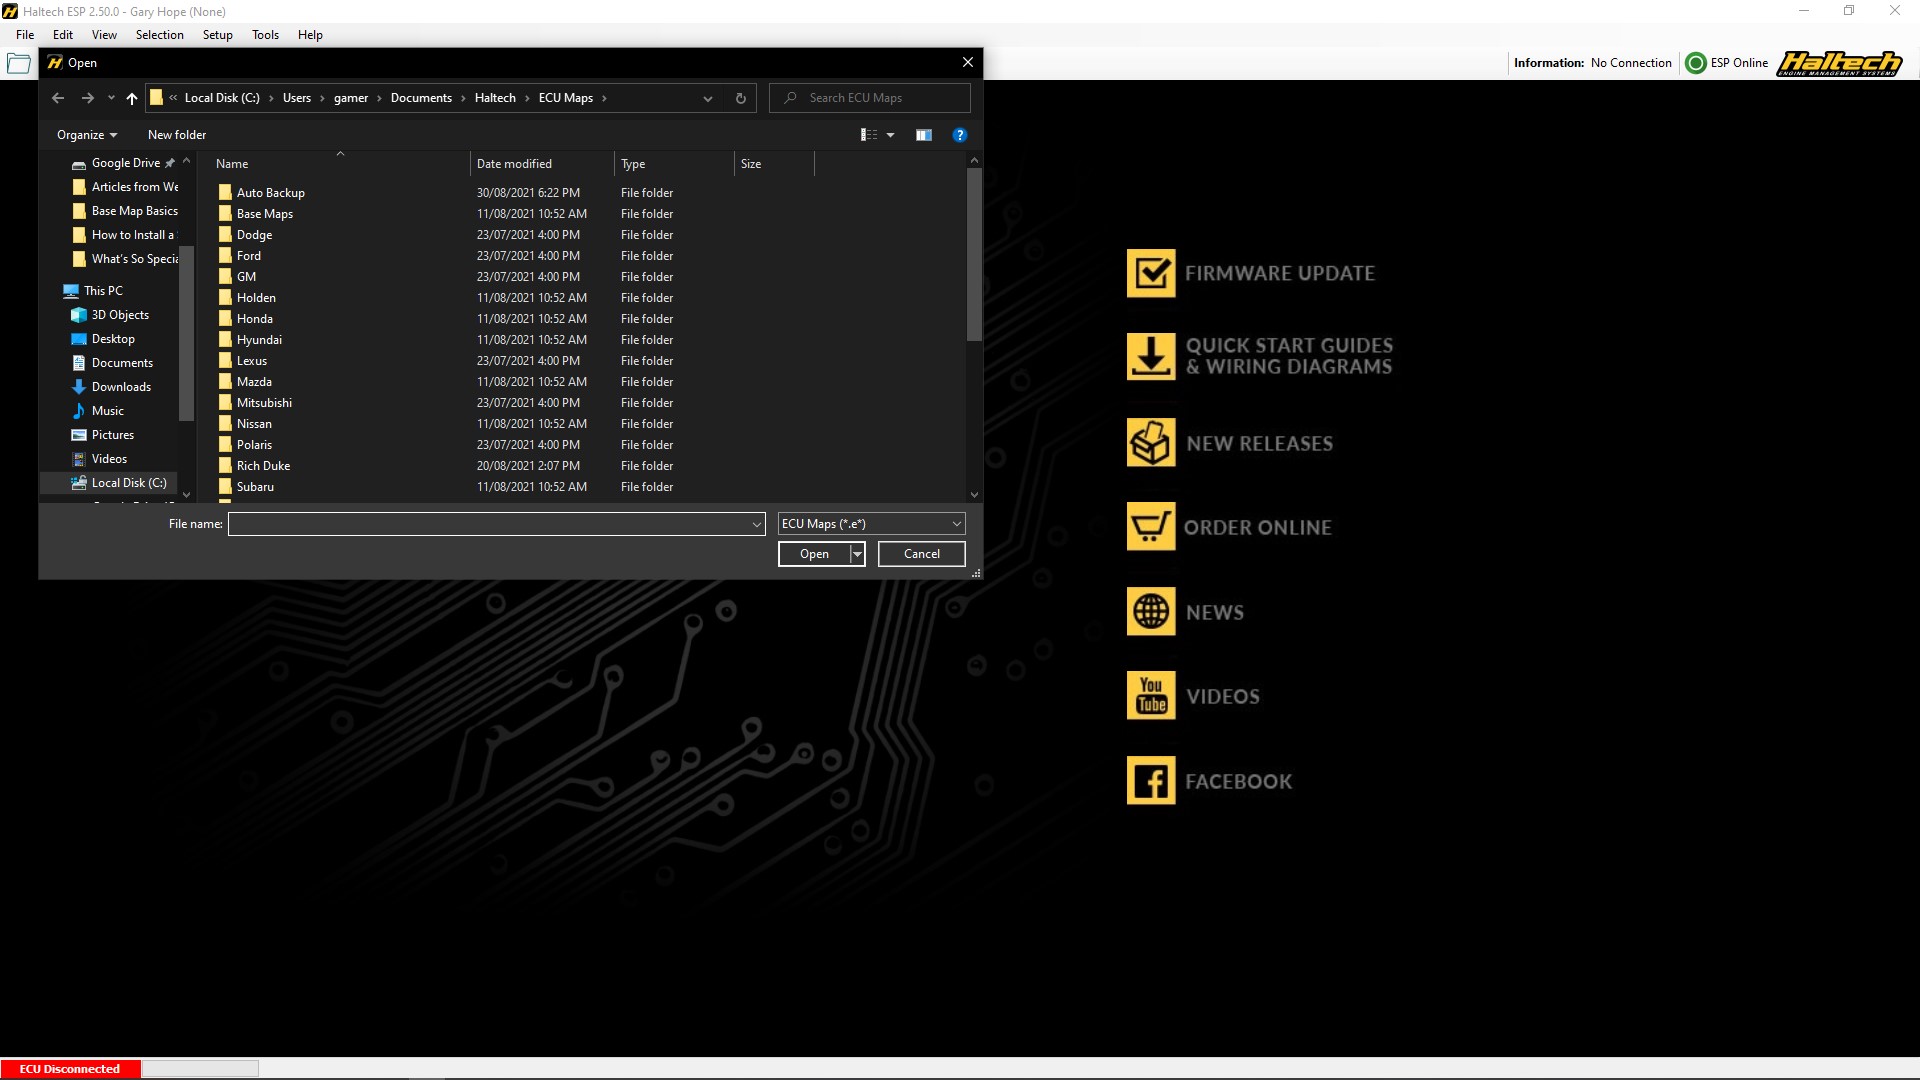
Task: Open the view options dropdown arrow
Action: click(890, 135)
